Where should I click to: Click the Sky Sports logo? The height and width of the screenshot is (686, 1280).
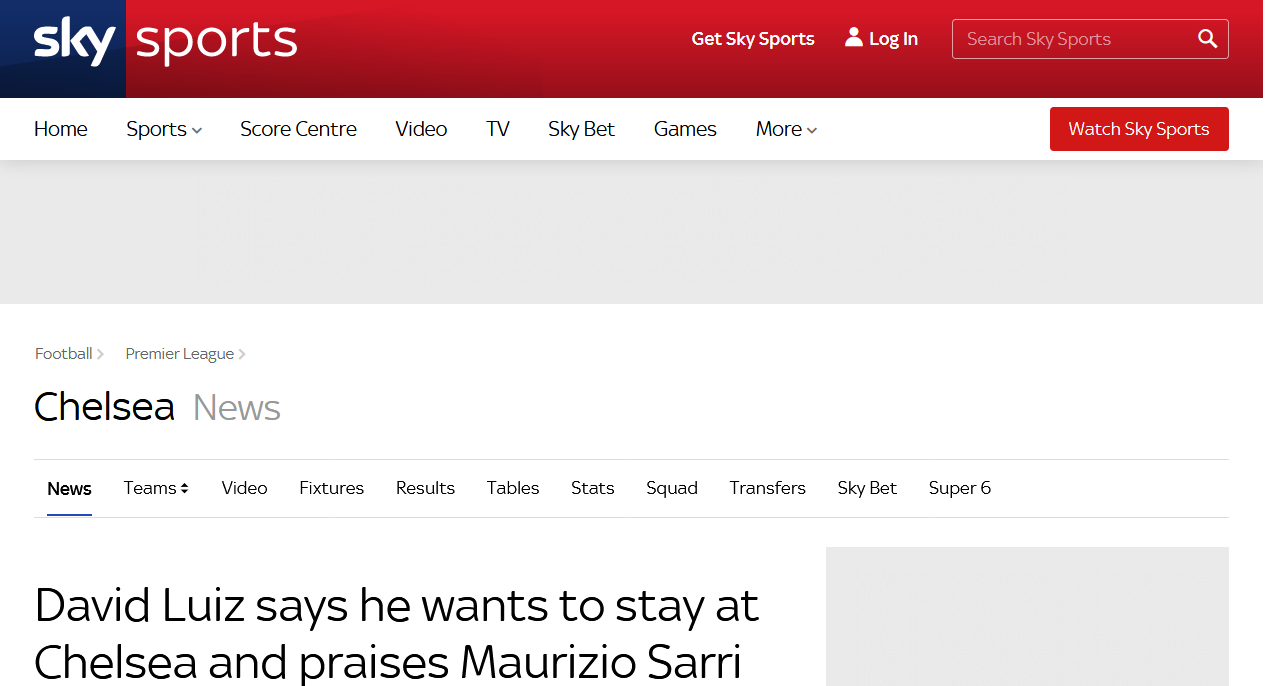pos(165,42)
